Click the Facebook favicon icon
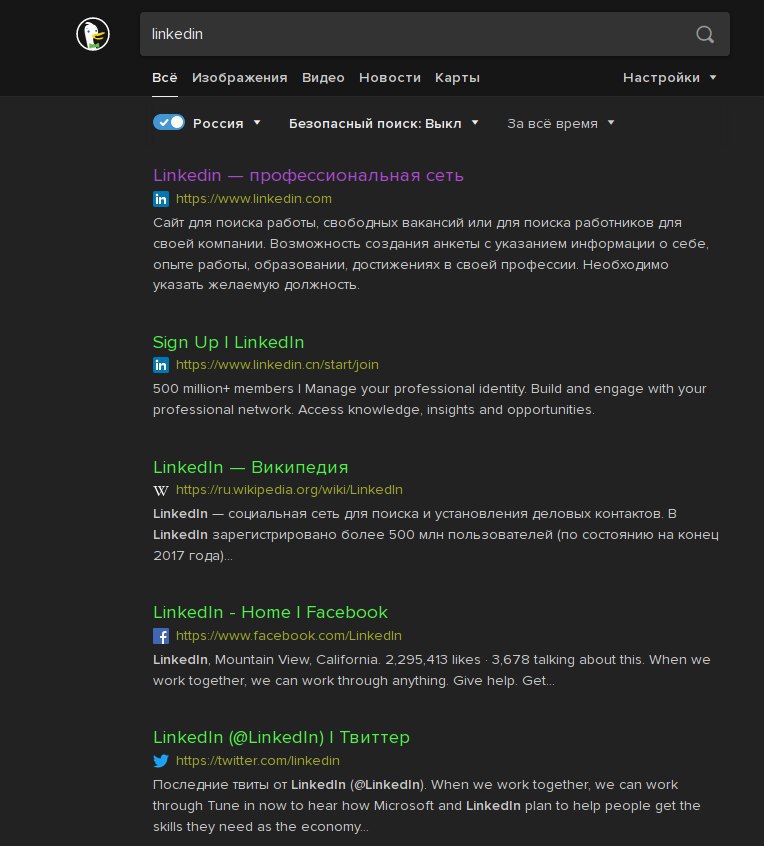Screen dimensions: 764x846 (161, 636)
